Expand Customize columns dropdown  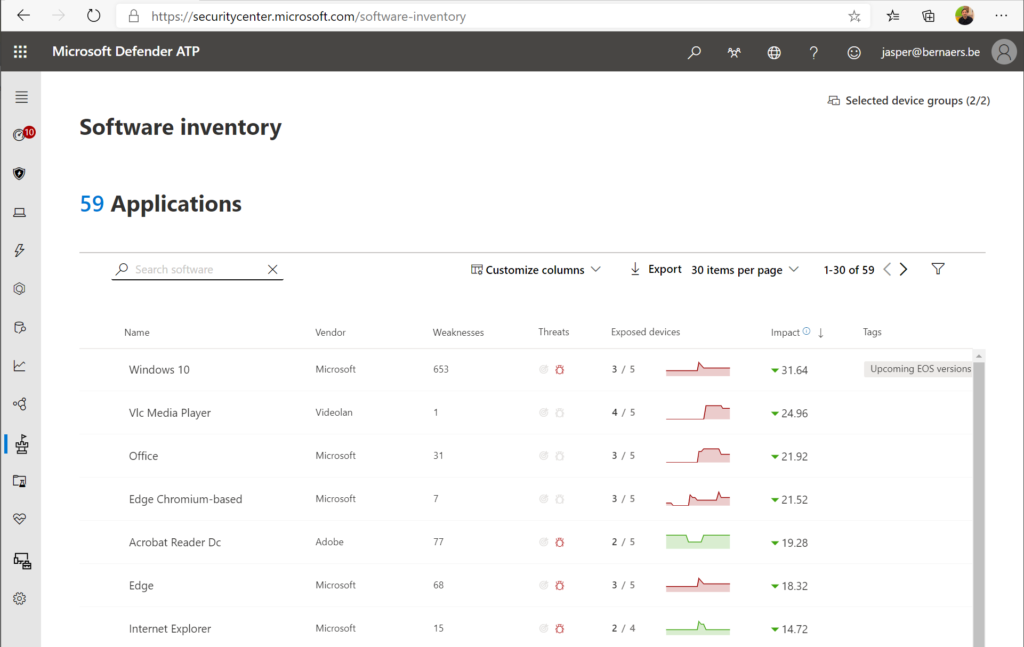pos(536,270)
